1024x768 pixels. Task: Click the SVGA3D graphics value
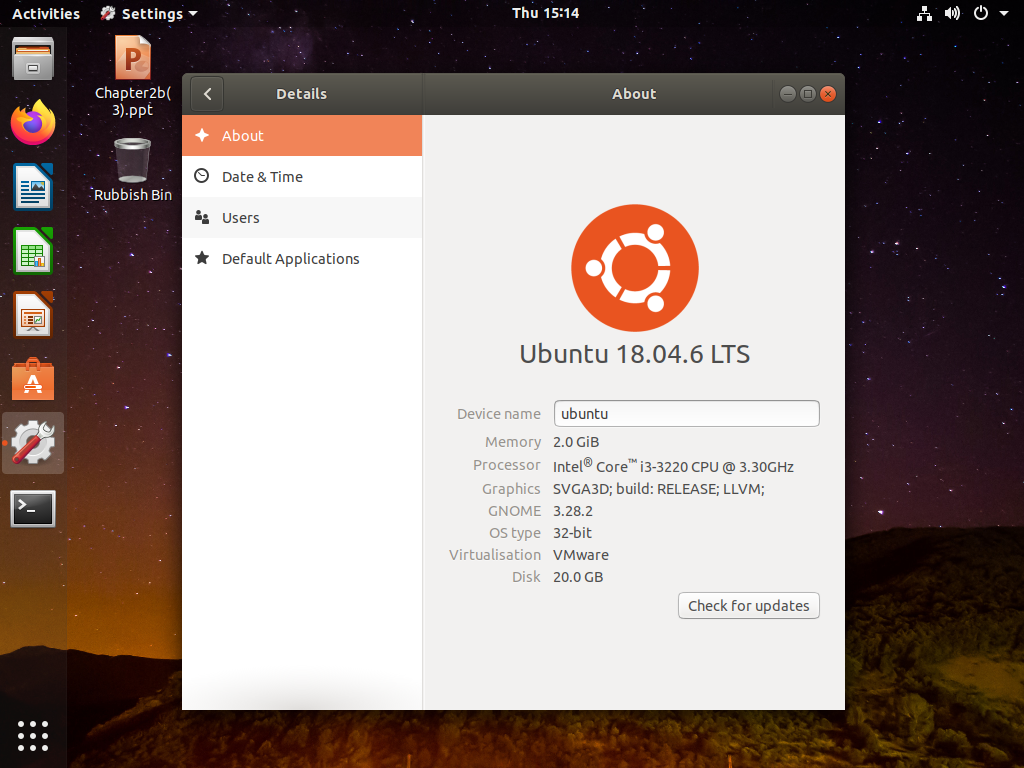click(658, 488)
